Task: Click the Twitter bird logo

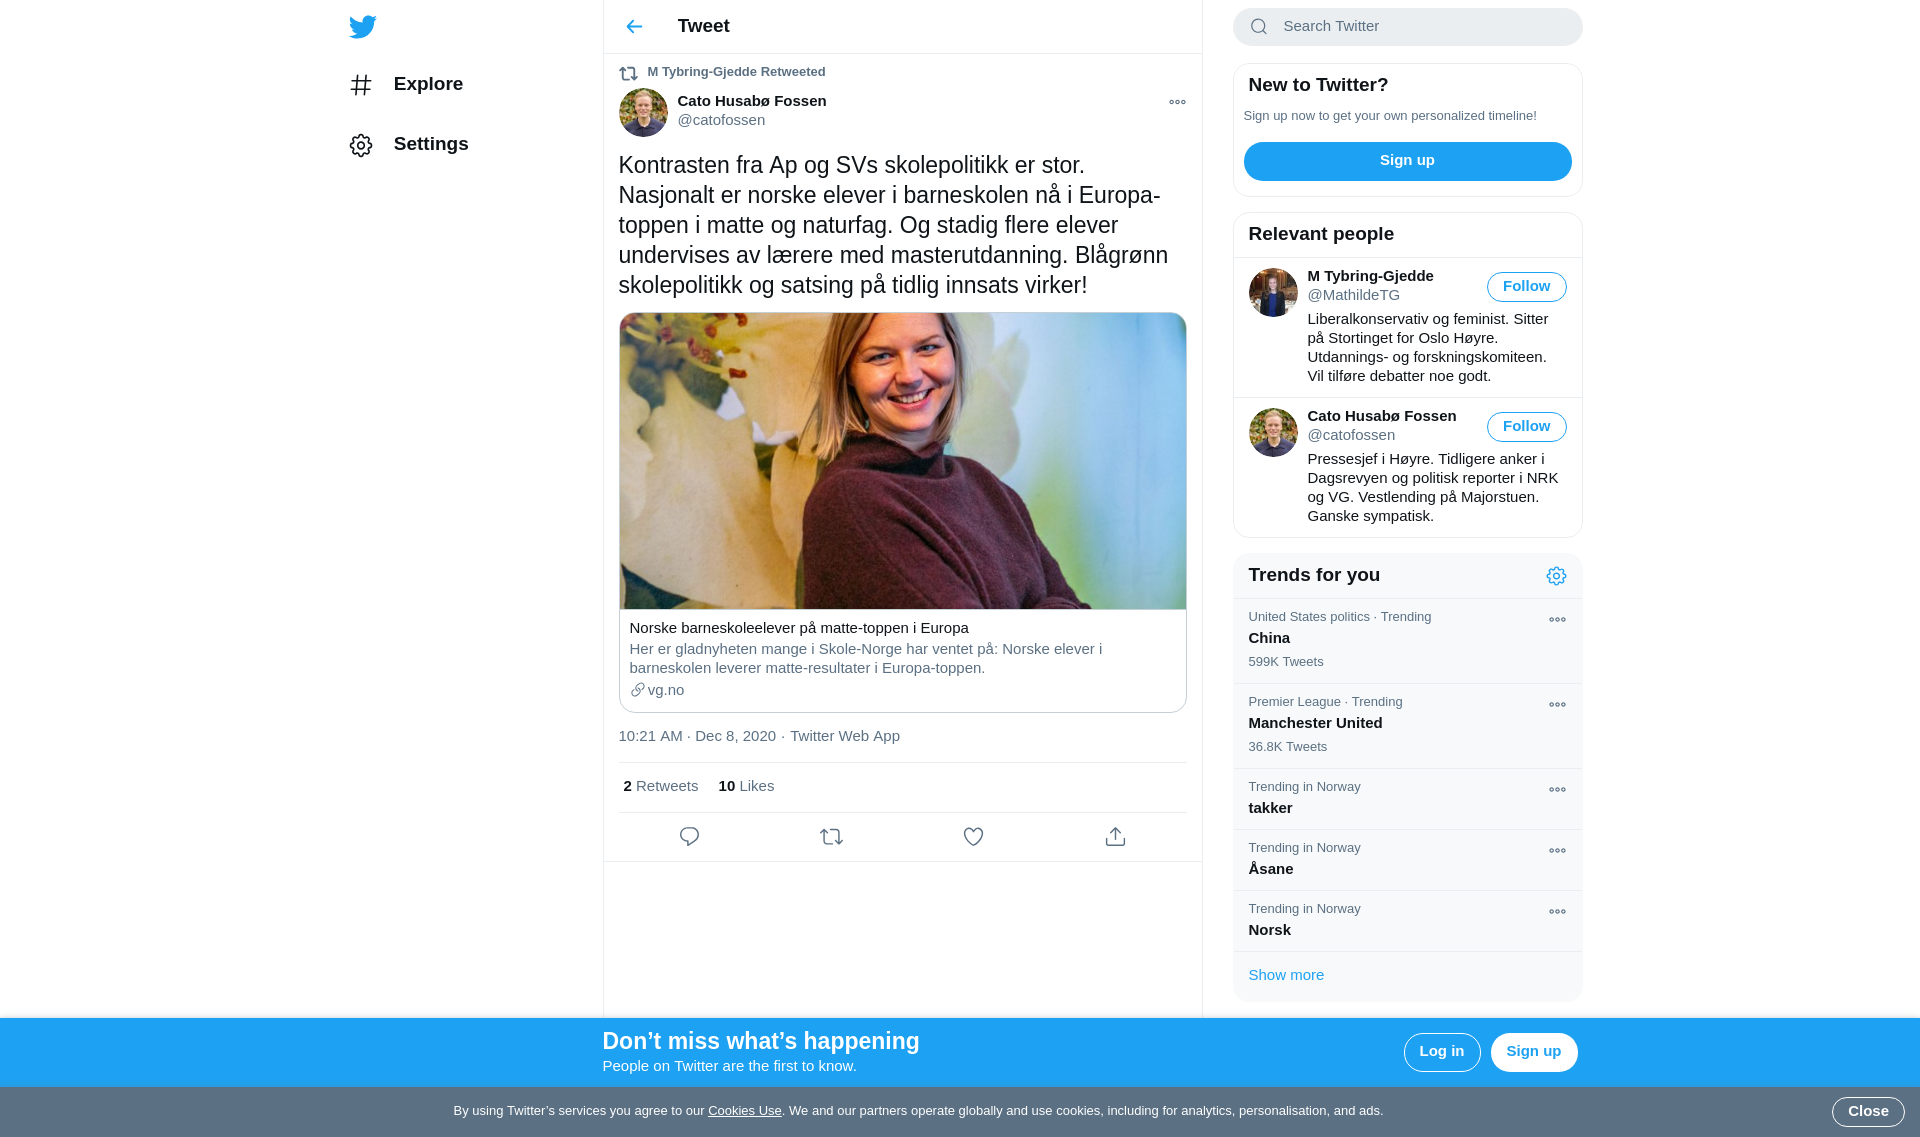Action: tap(362, 27)
